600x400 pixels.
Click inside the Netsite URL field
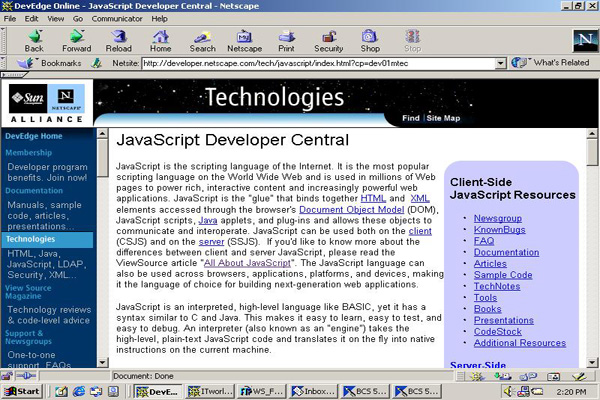(x=318, y=63)
